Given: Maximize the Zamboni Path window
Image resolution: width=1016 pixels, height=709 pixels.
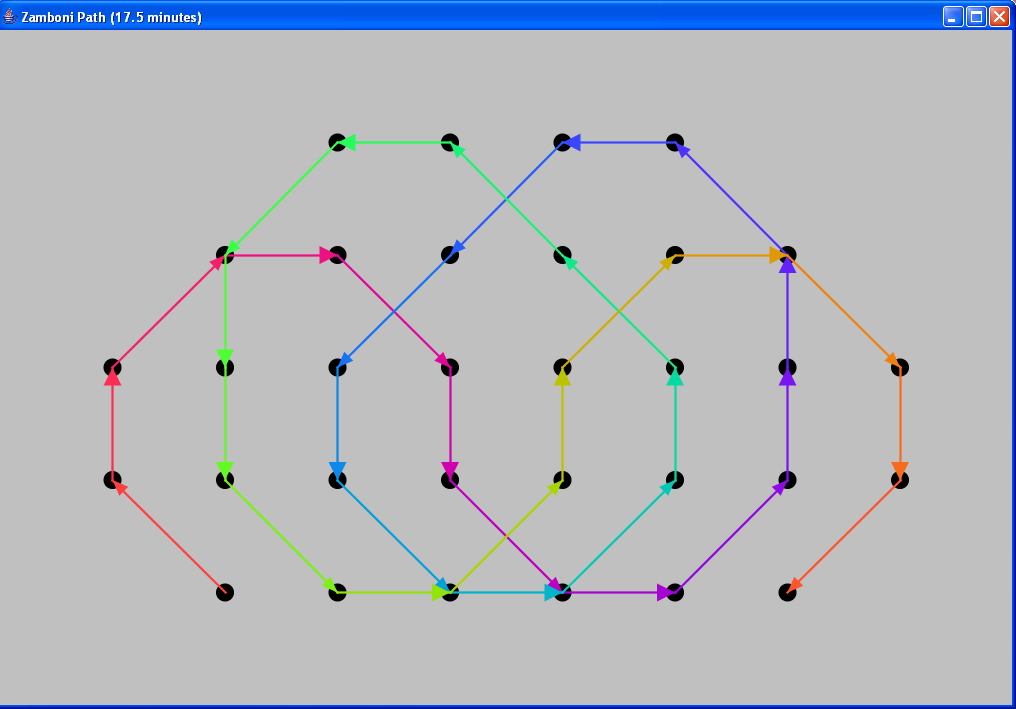Looking at the screenshot, I should pyautogui.click(x=976, y=17).
